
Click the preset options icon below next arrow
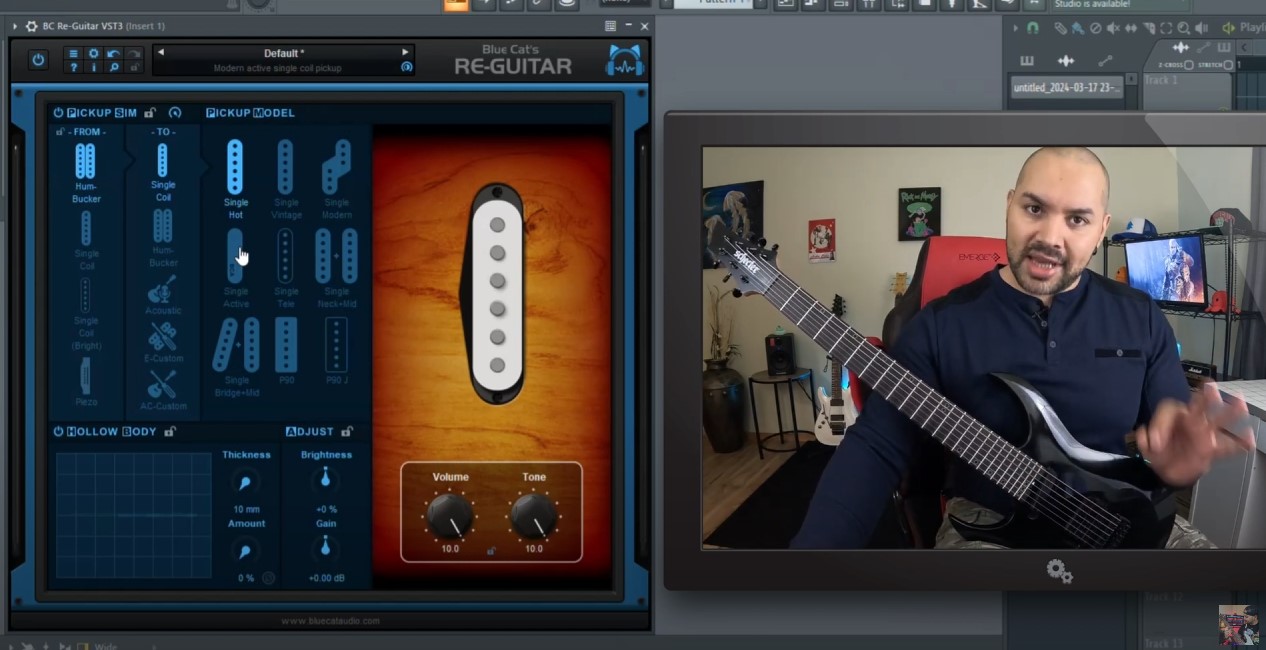(x=406, y=67)
